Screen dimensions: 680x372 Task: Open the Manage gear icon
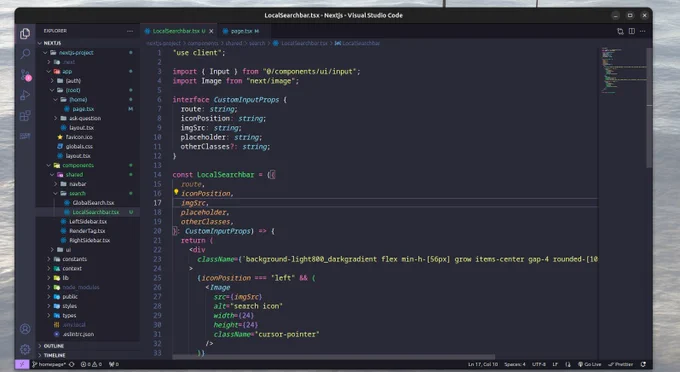coord(25,349)
